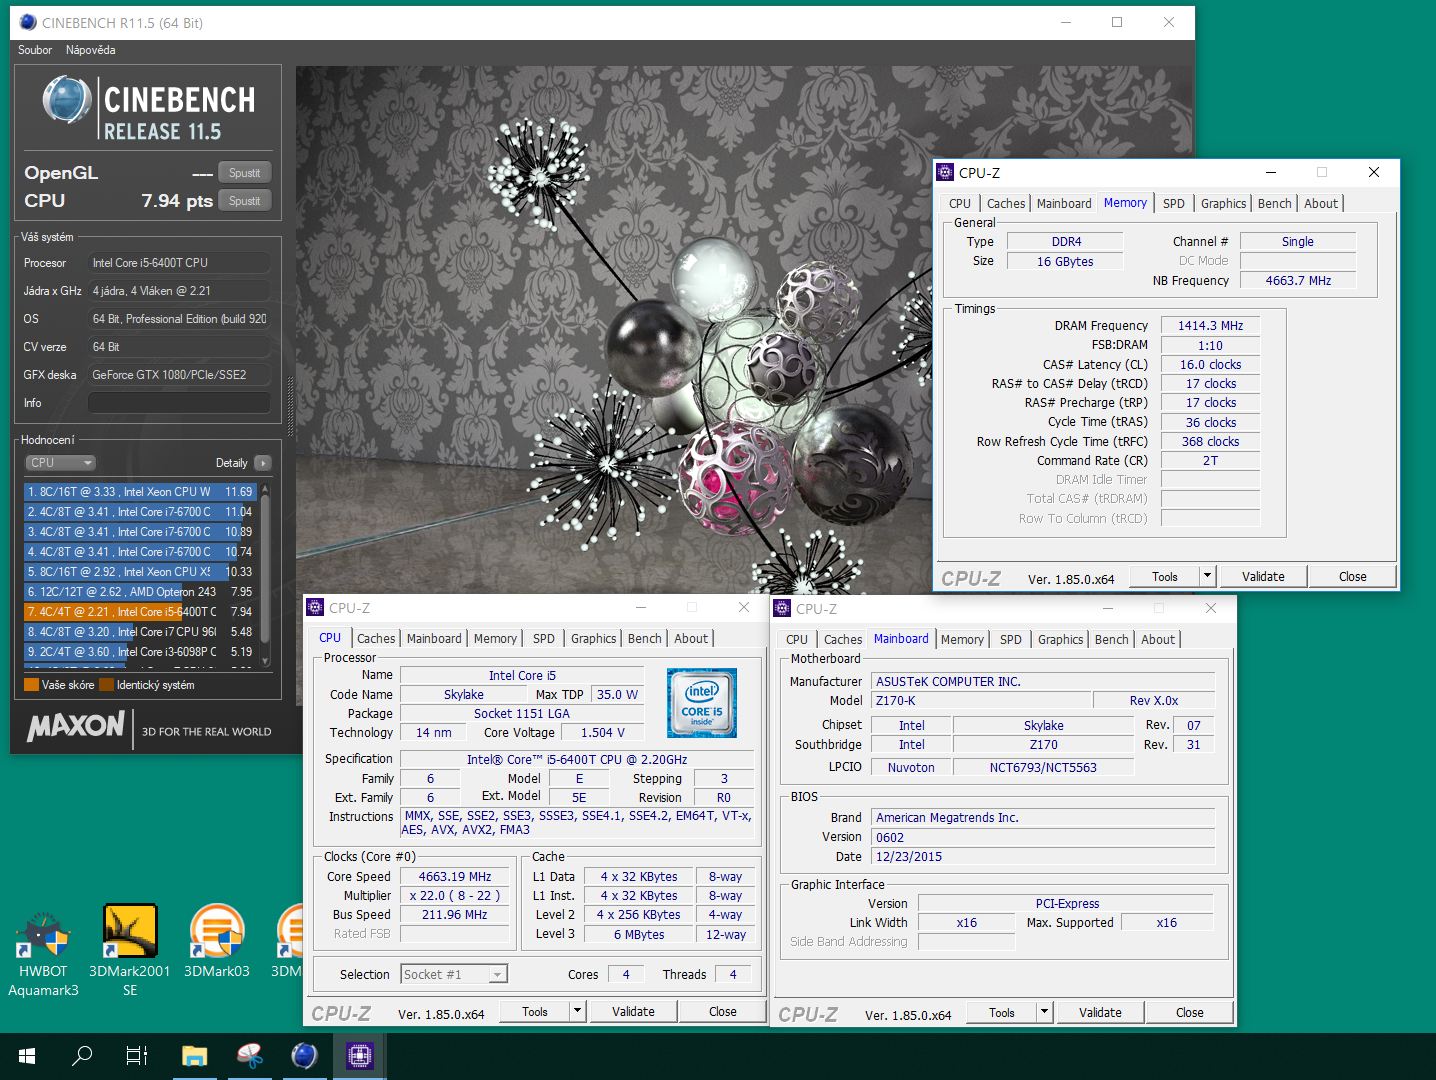Open About tab in CPU window

click(691, 638)
